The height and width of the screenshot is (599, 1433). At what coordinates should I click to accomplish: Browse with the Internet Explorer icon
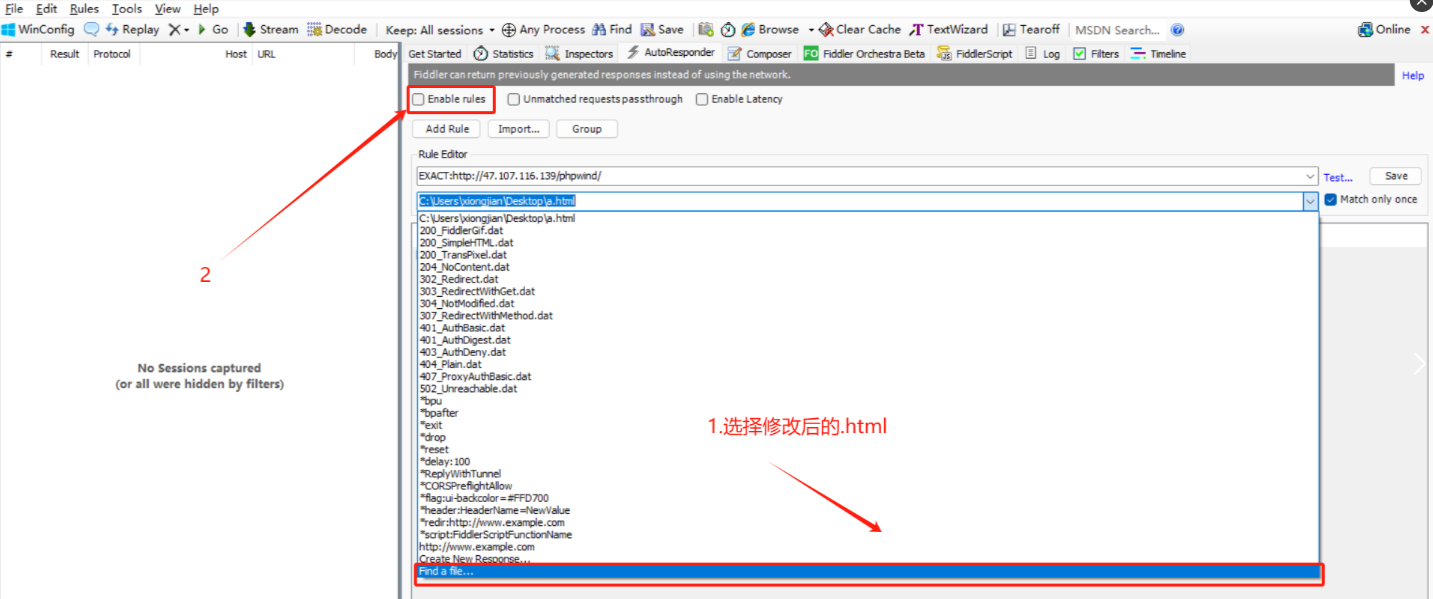click(x=748, y=30)
